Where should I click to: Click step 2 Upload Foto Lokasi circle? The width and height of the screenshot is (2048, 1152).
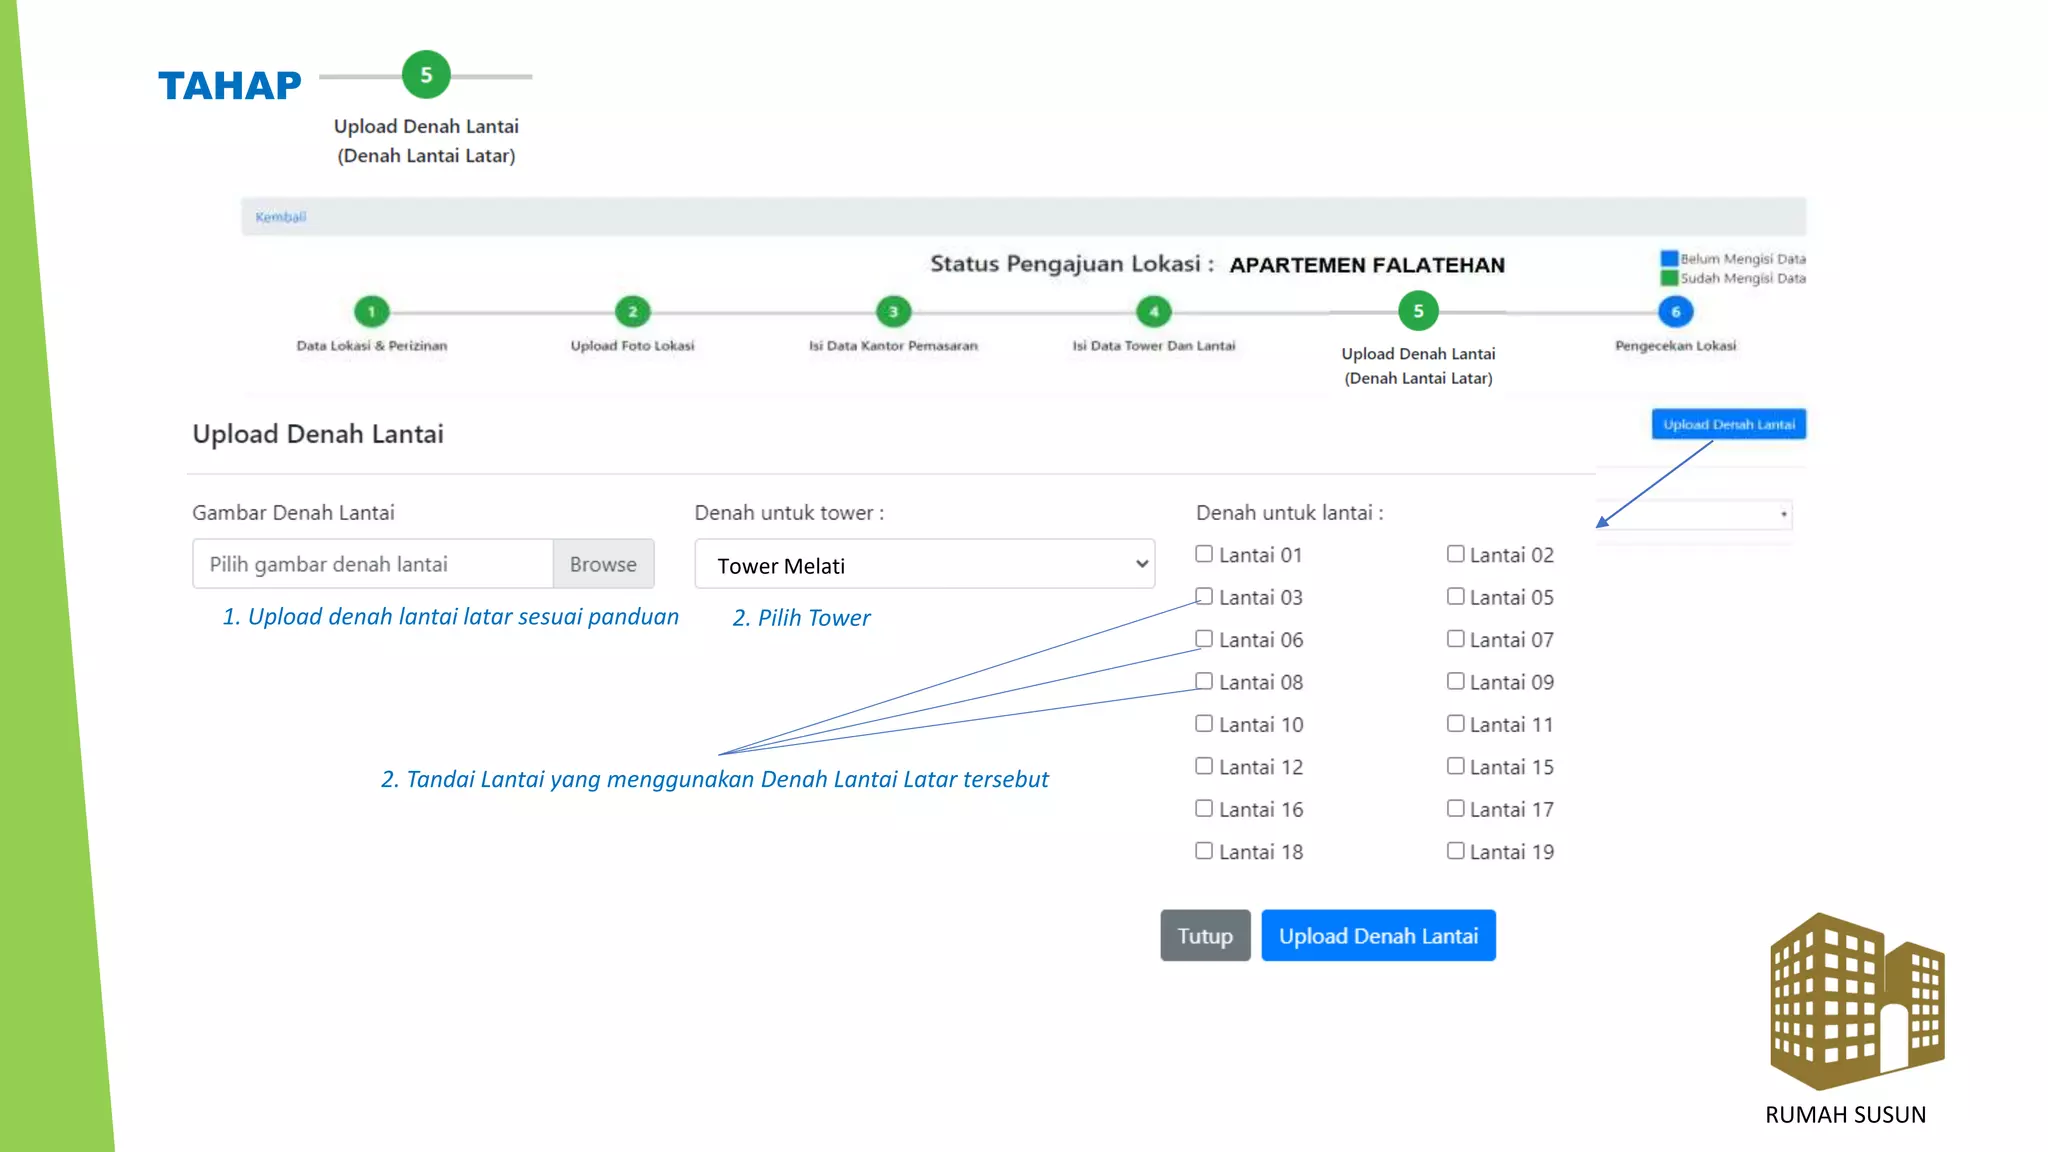632,312
